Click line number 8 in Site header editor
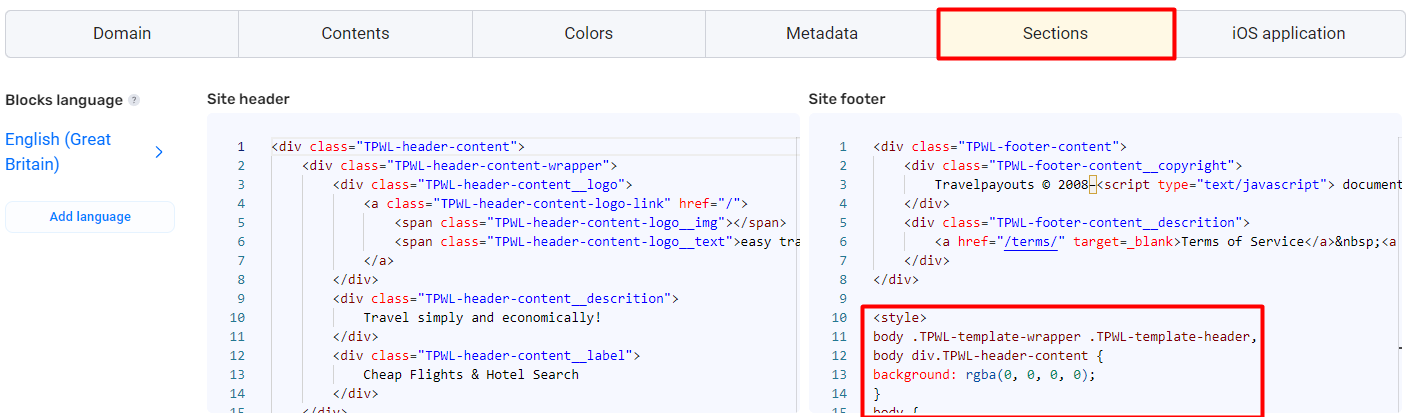 click(241, 279)
